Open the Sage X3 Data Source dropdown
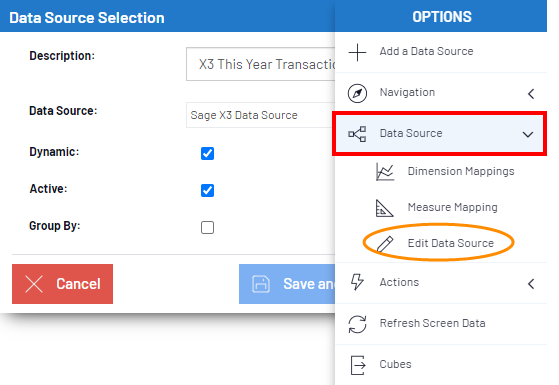Viewport: 559px width, 385px height. pos(261,115)
